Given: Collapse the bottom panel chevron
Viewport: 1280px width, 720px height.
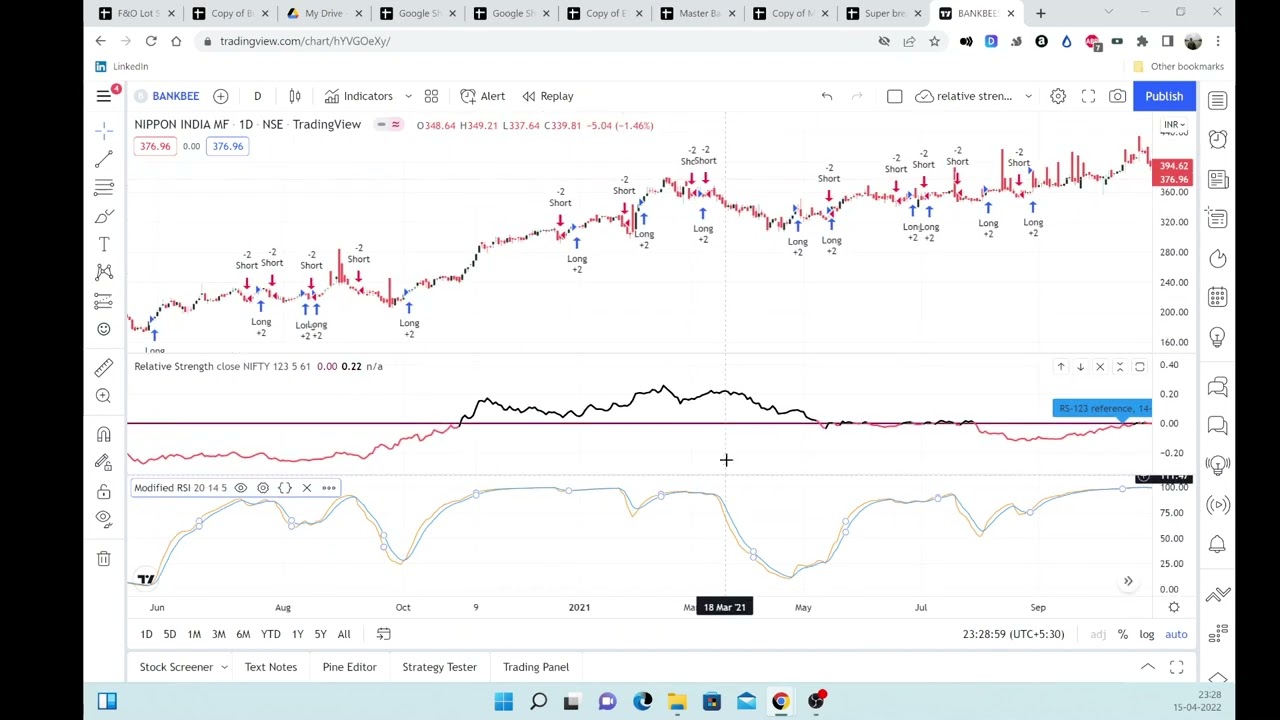Looking at the screenshot, I should (x=1148, y=667).
